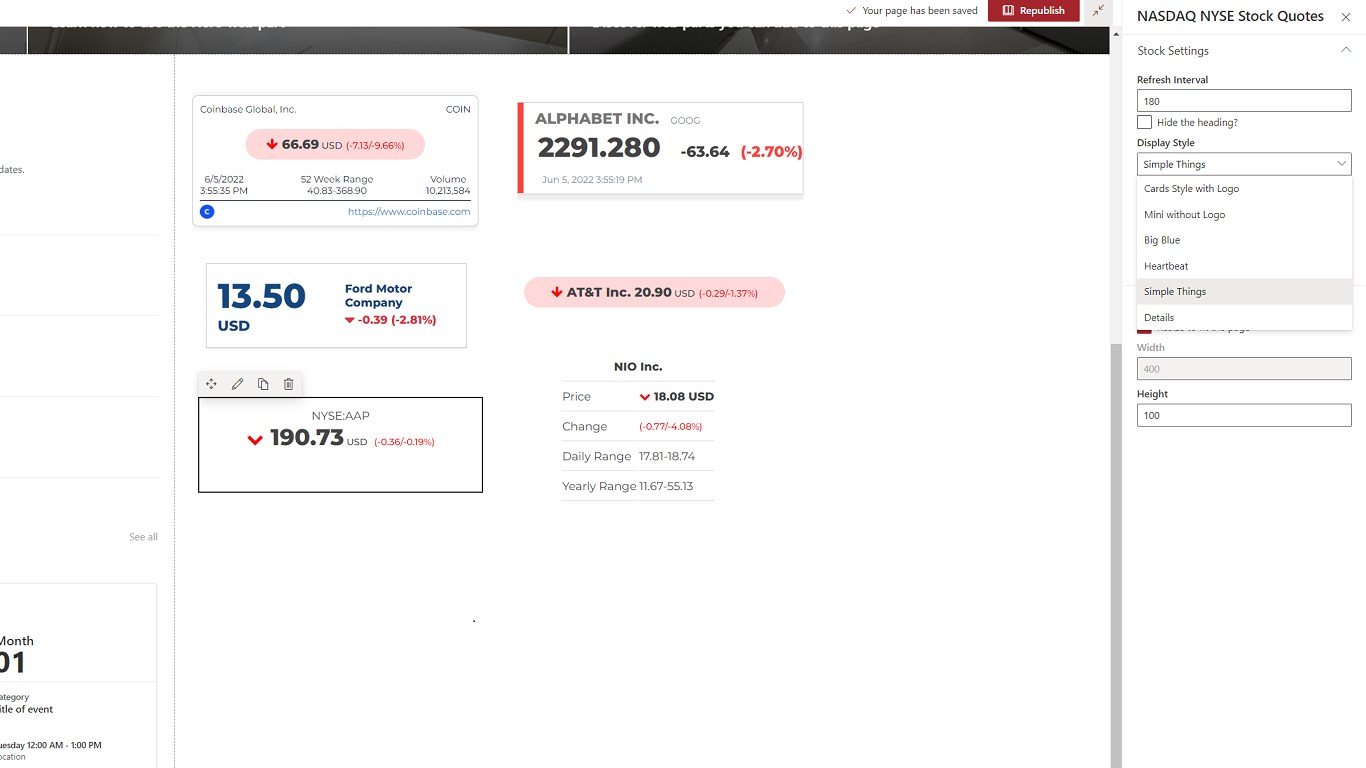
Task: Click the COIN ticker symbol
Action: click(458, 110)
